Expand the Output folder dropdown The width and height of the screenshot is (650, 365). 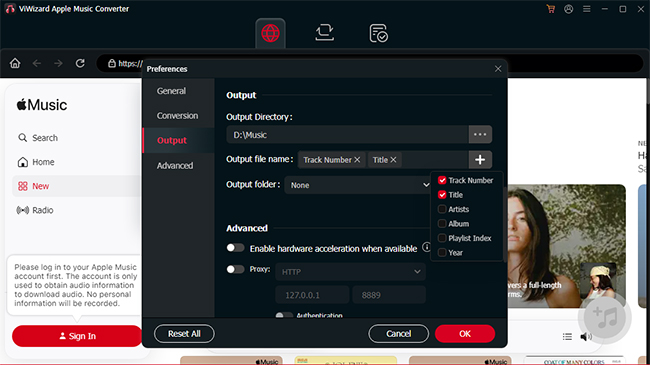point(359,185)
